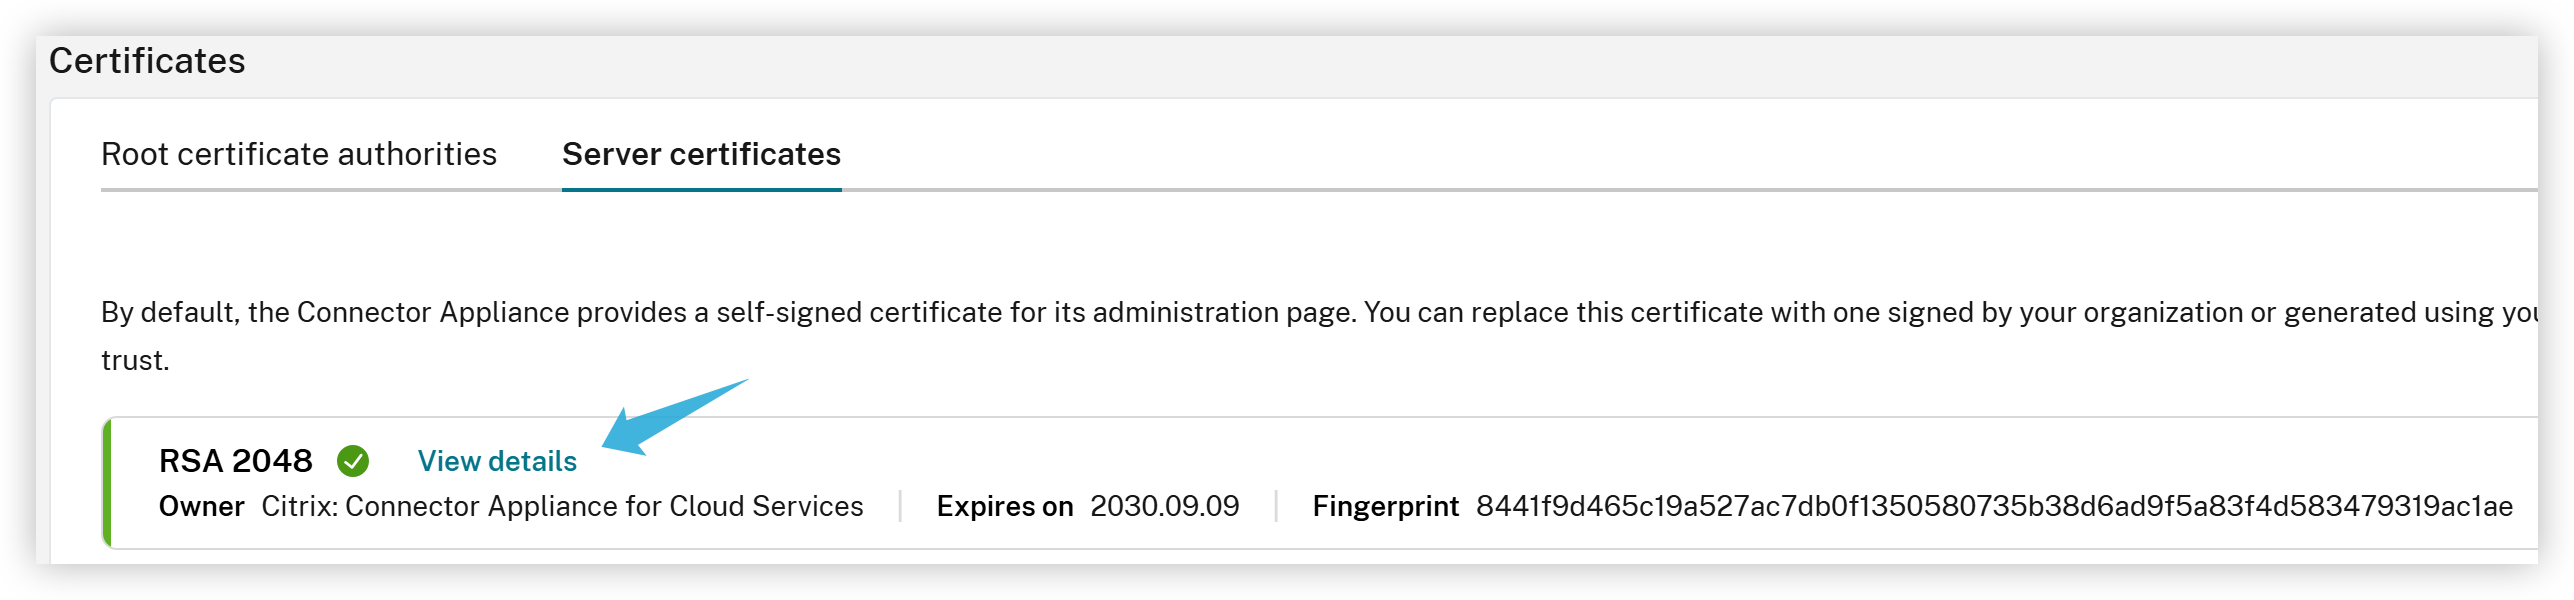Click the Owner label on the certificate card
This screenshot has width=2574, height=600.
point(202,506)
